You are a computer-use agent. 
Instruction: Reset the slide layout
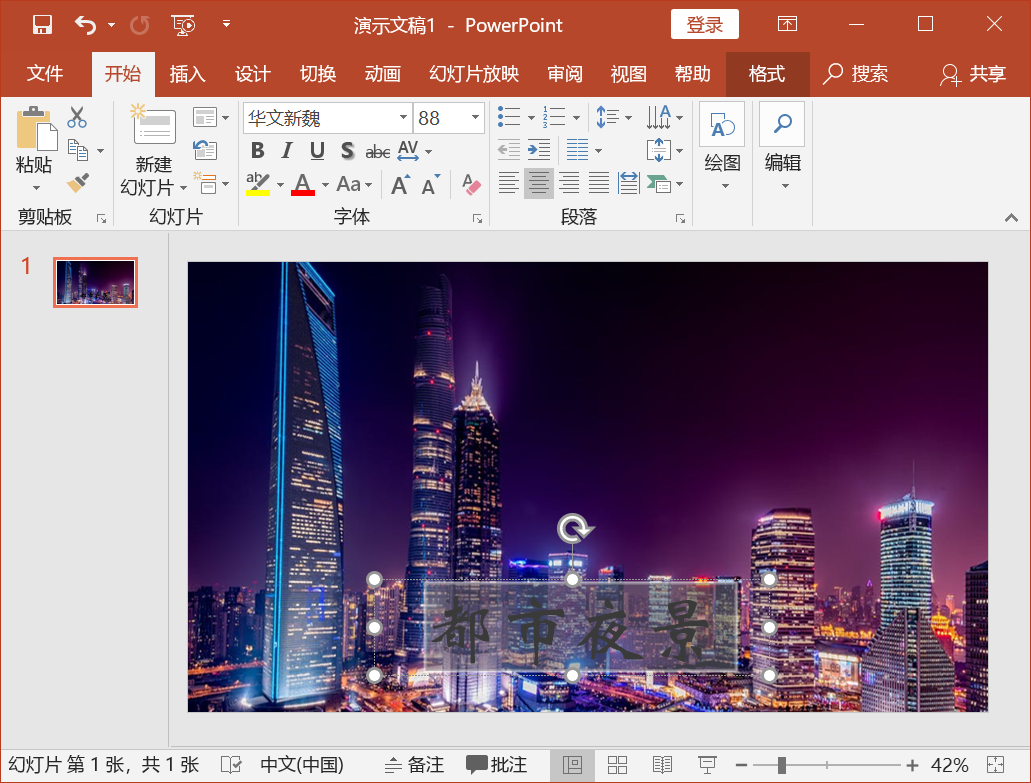(x=205, y=151)
